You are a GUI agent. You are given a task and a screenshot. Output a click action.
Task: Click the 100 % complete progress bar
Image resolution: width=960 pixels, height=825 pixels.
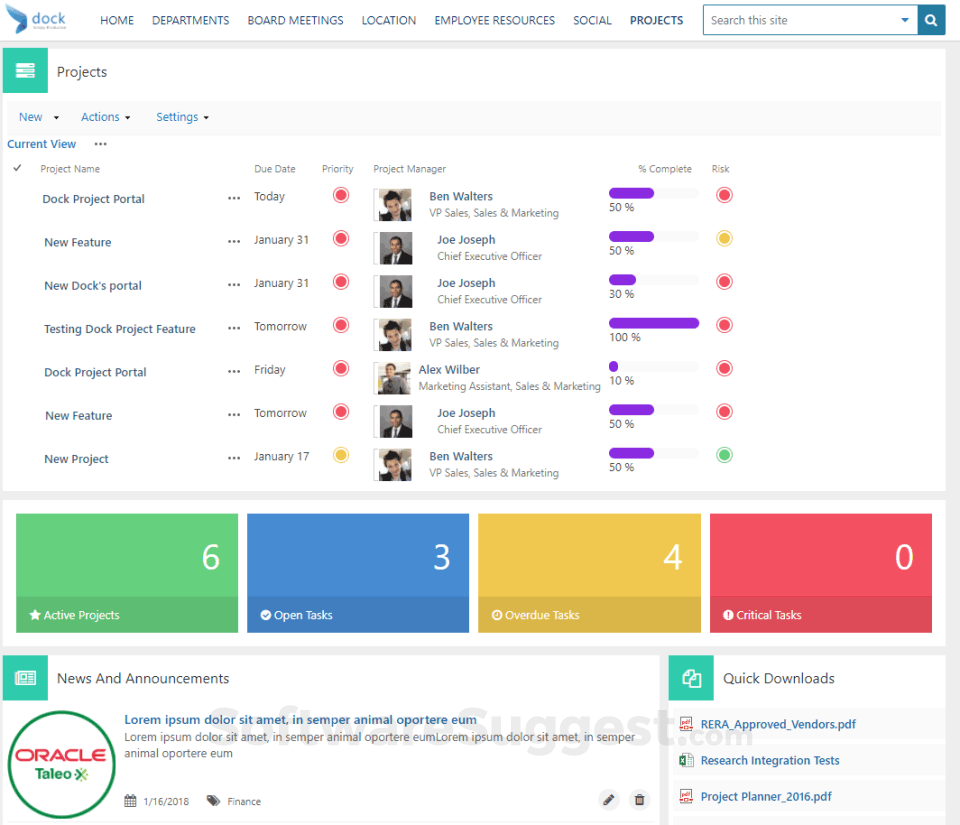653,323
